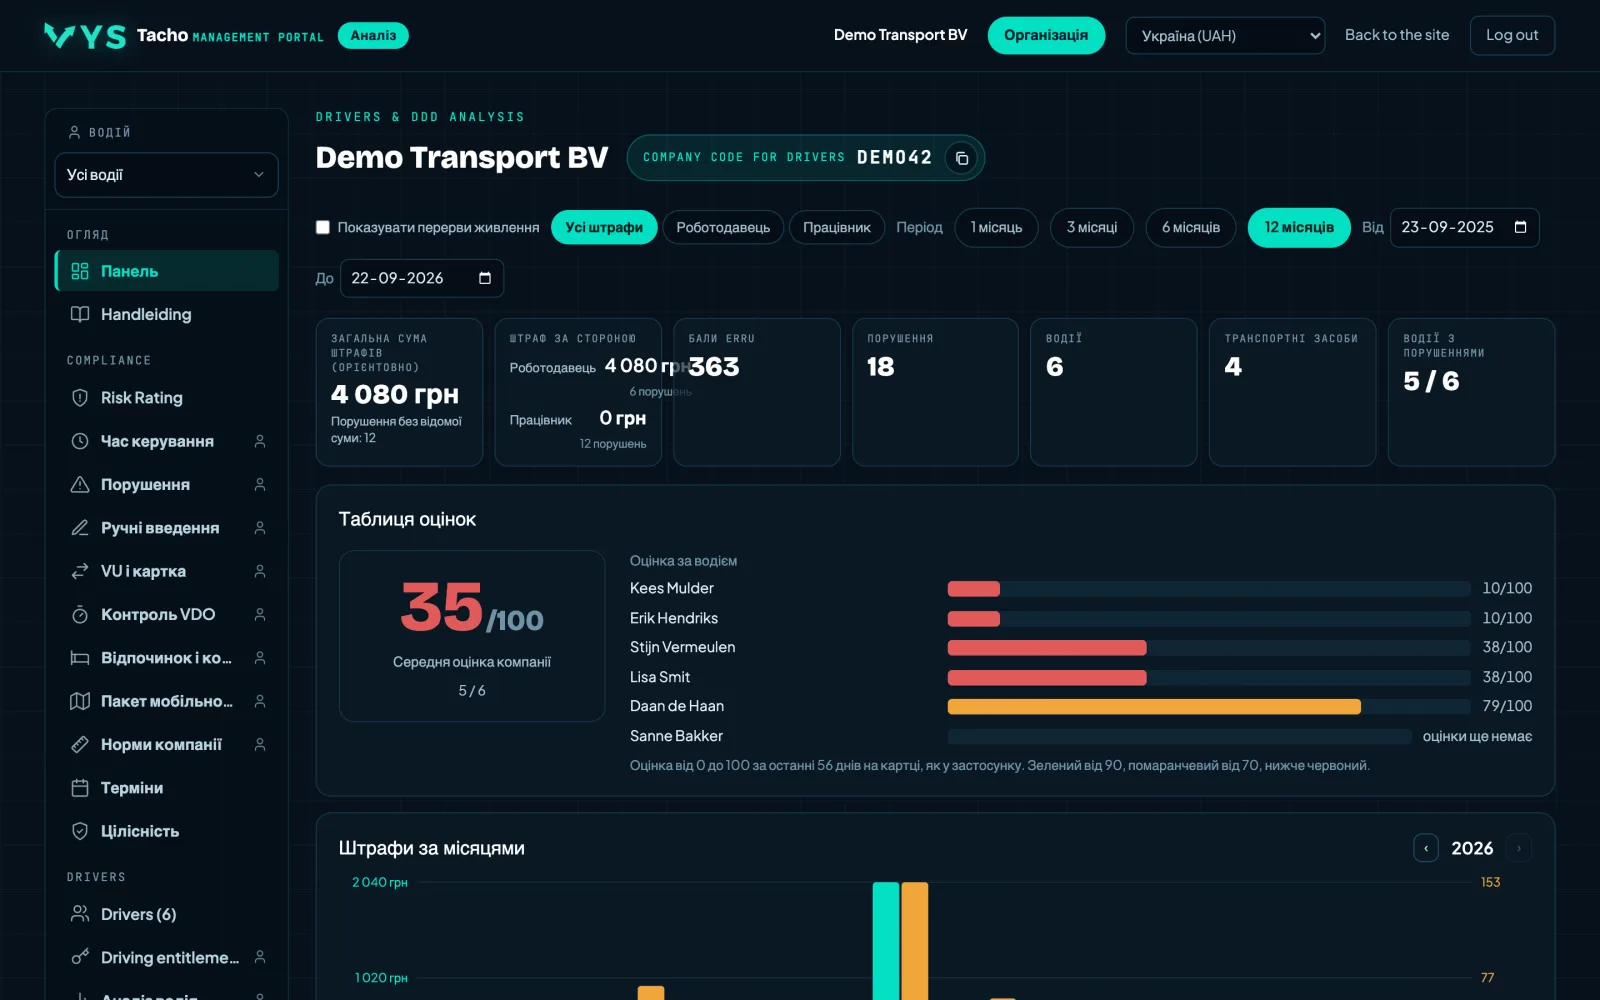
Task: Expand the Усі водії driver dropdown
Action: click(x=166, y=175)
